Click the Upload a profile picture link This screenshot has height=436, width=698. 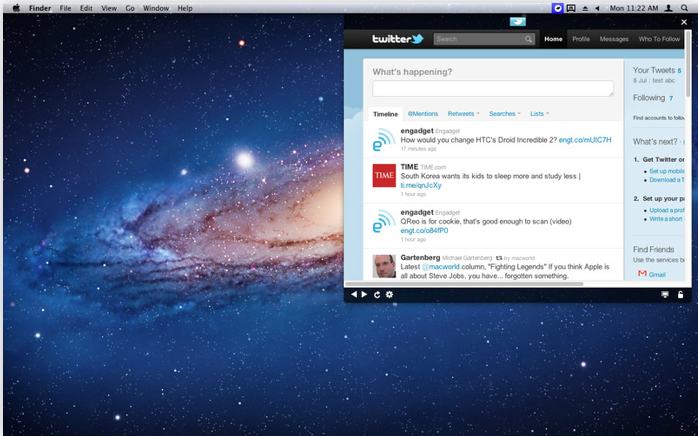tap(667, 210)
